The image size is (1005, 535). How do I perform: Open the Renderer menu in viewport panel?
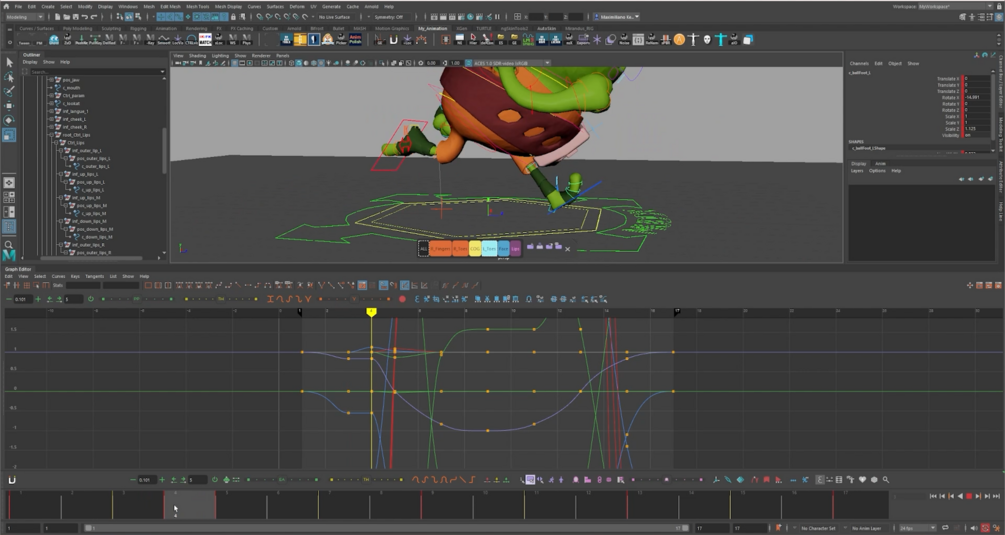[x=261, y=56]
